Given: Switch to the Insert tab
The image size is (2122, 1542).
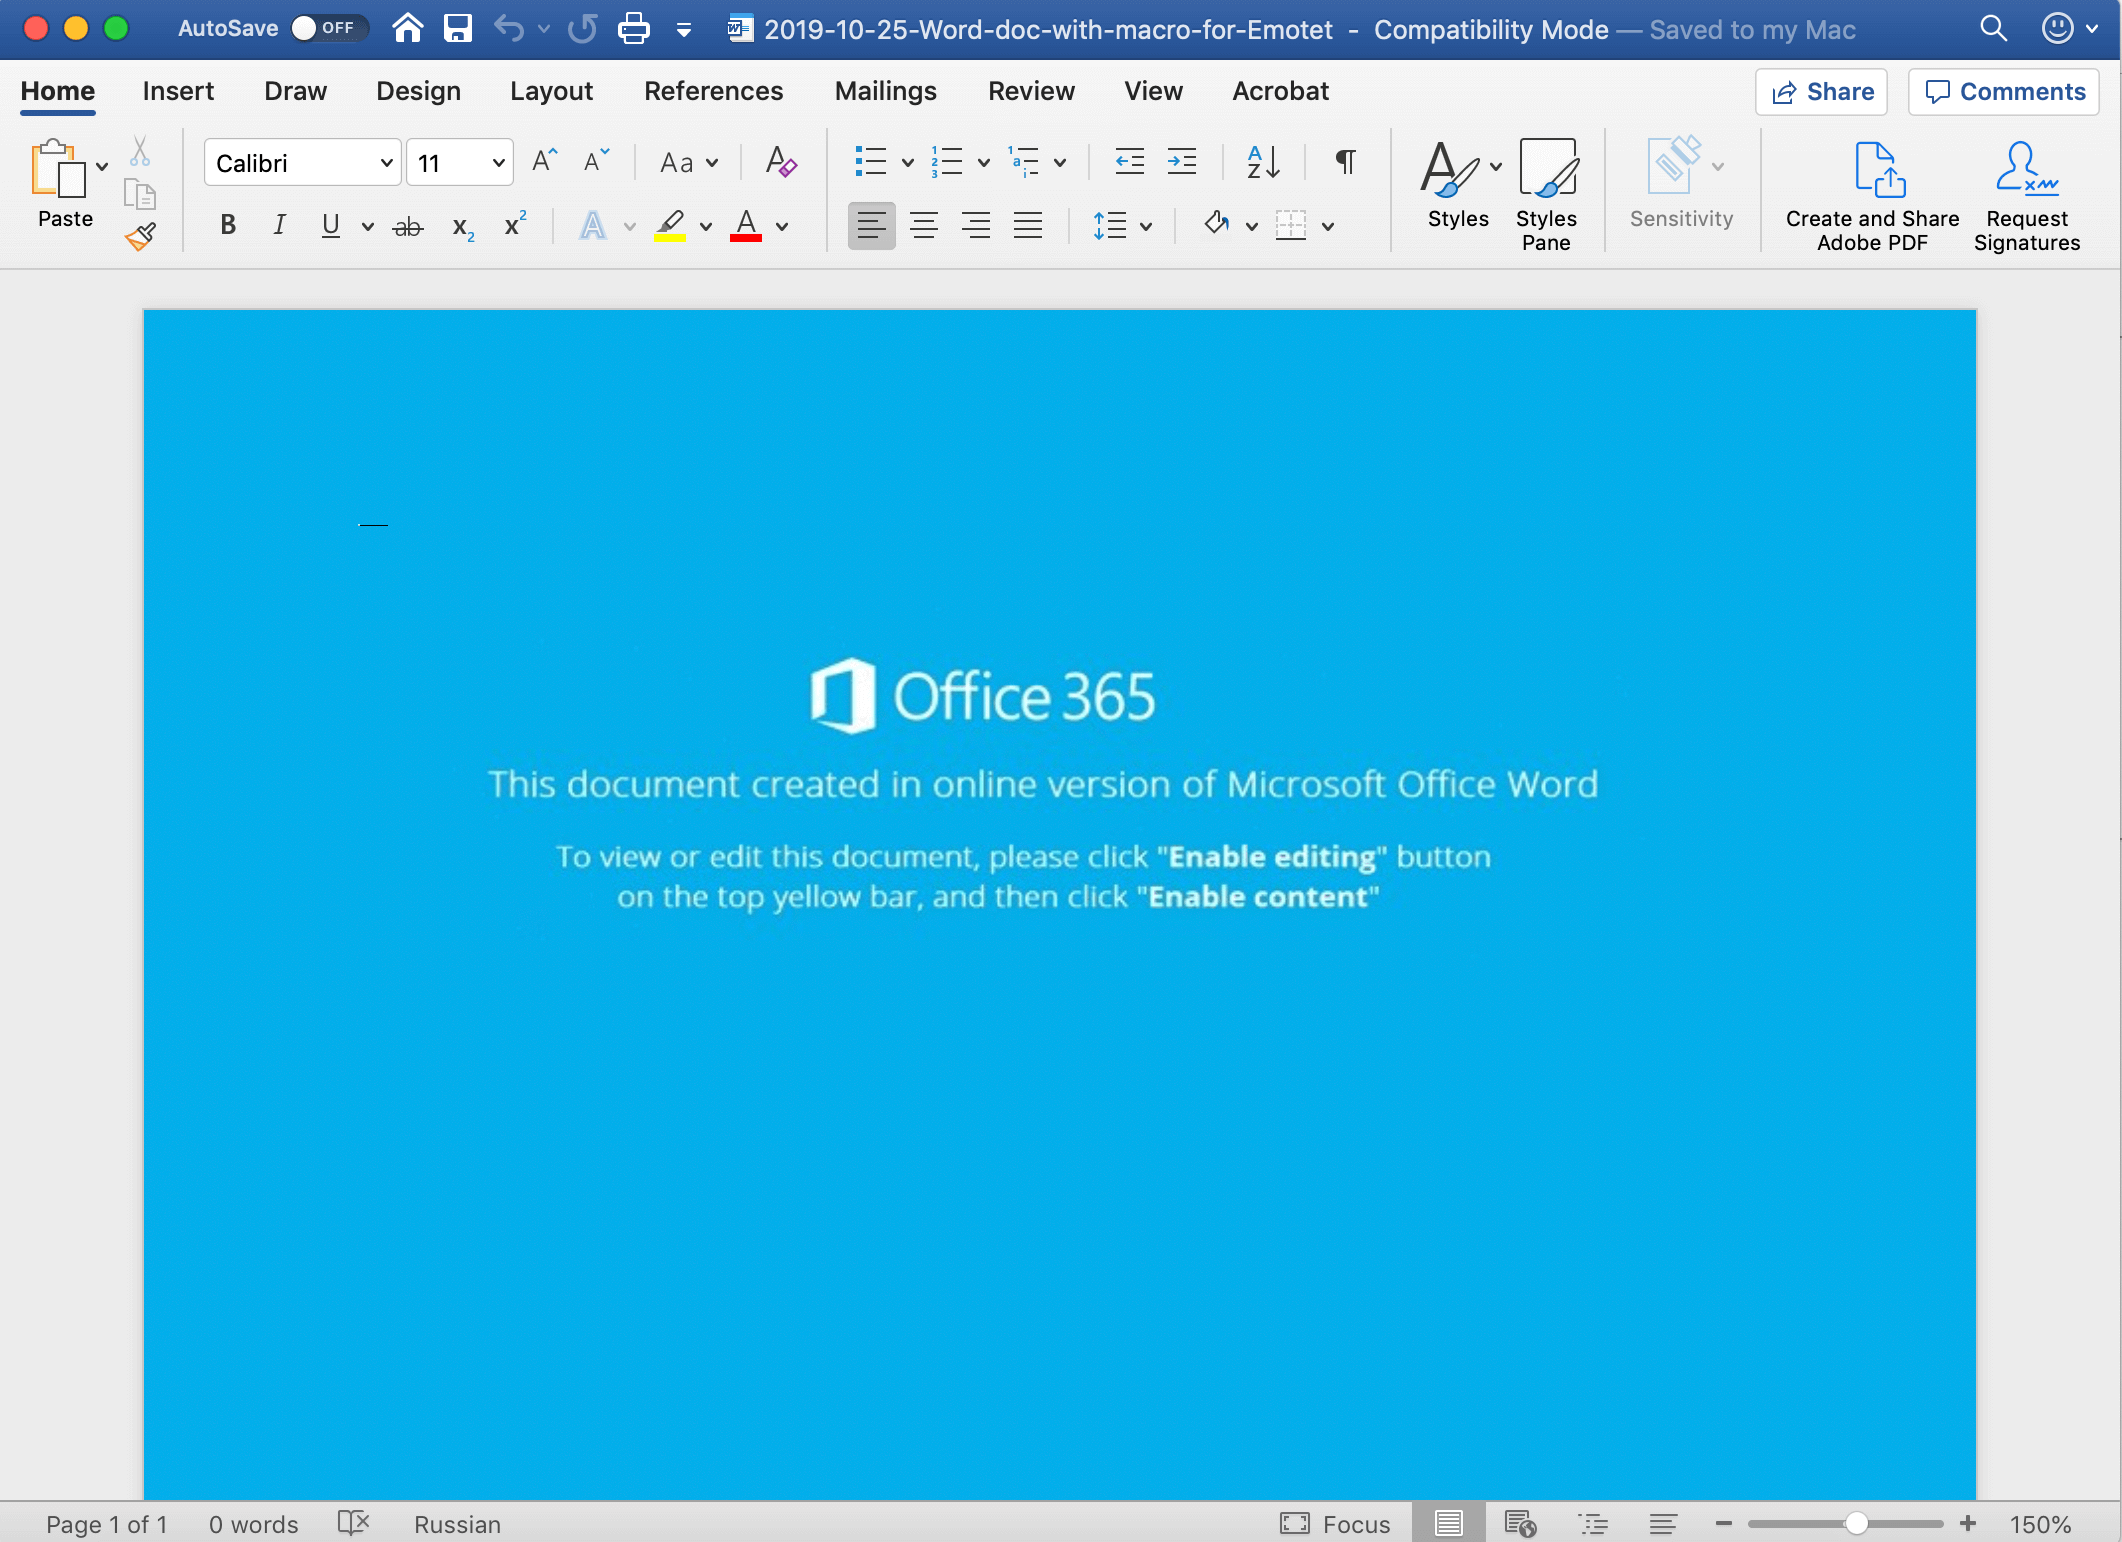Looking at the screenshot, I should (x=178, y=91).
